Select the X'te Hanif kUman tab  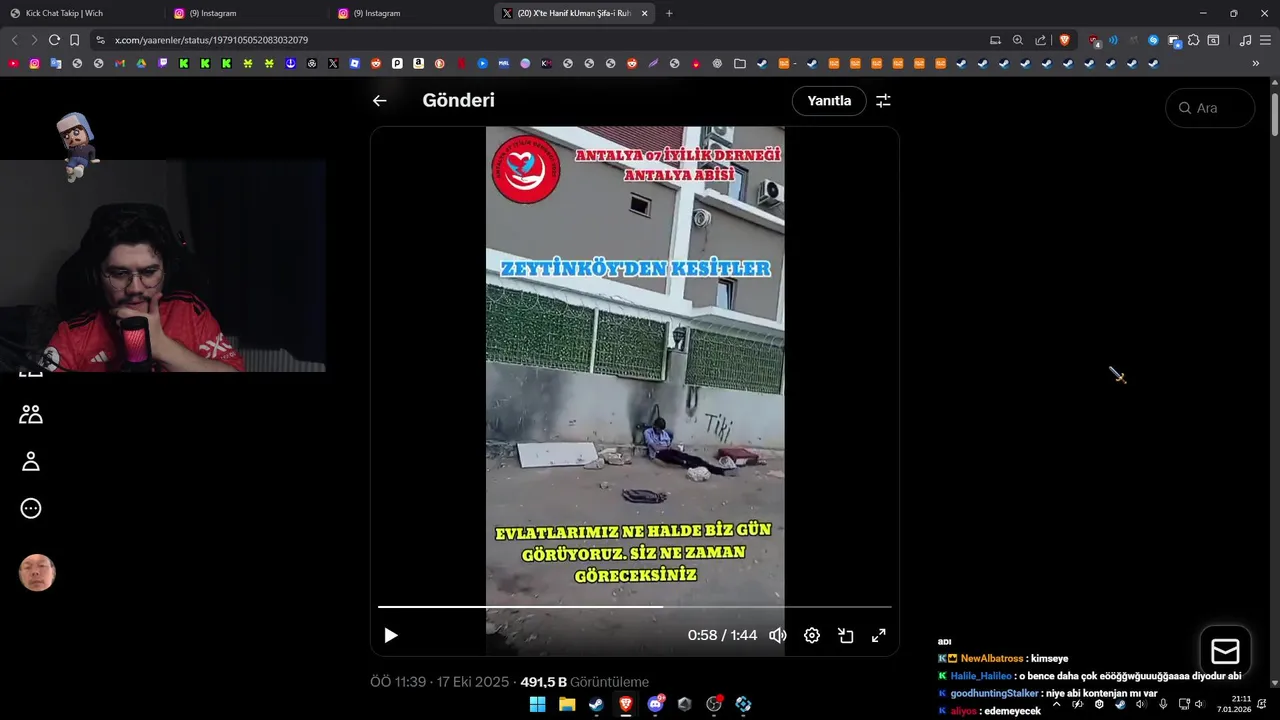pyautogui.click(x=574, y=13)
